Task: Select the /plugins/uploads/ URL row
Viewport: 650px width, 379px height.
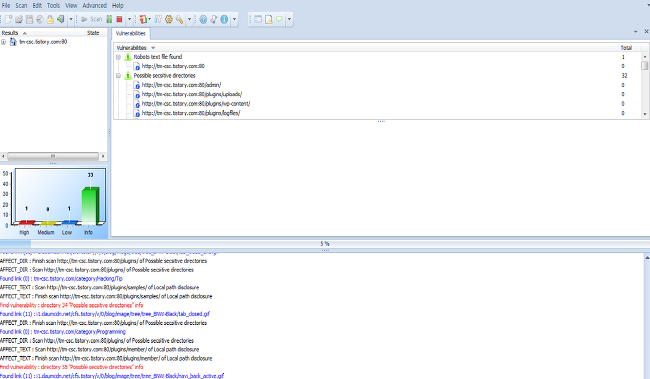Action: 377,94
